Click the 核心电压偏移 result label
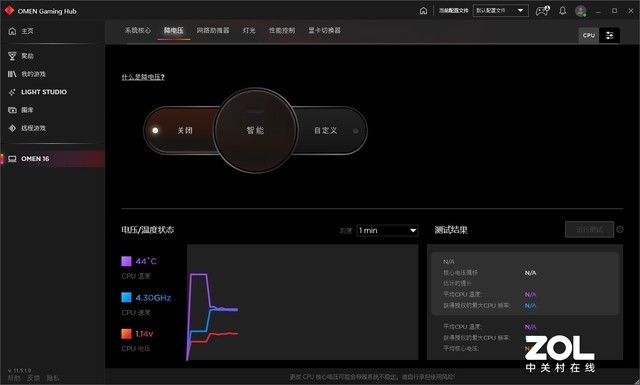 (460, 273)
